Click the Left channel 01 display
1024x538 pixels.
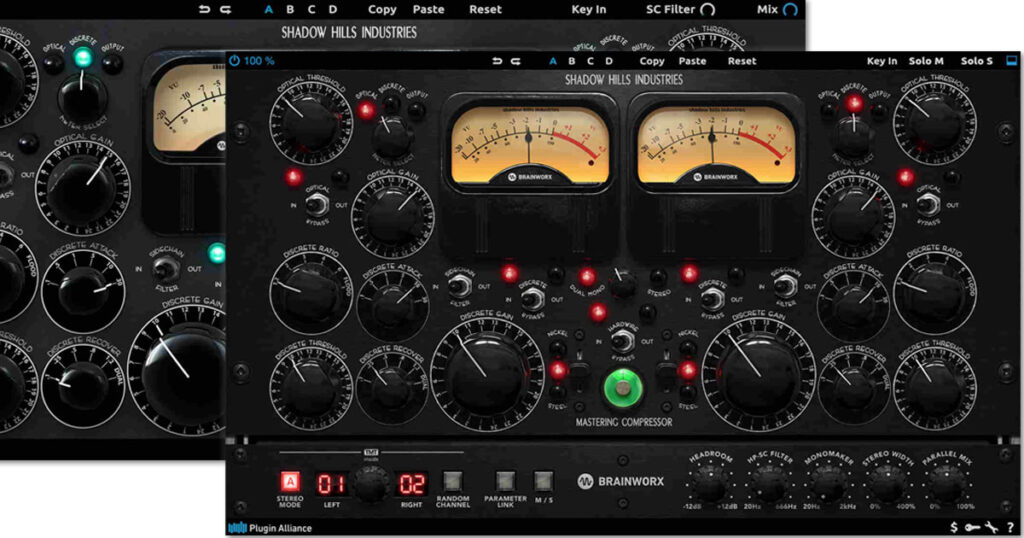click(x=332, y=484)
